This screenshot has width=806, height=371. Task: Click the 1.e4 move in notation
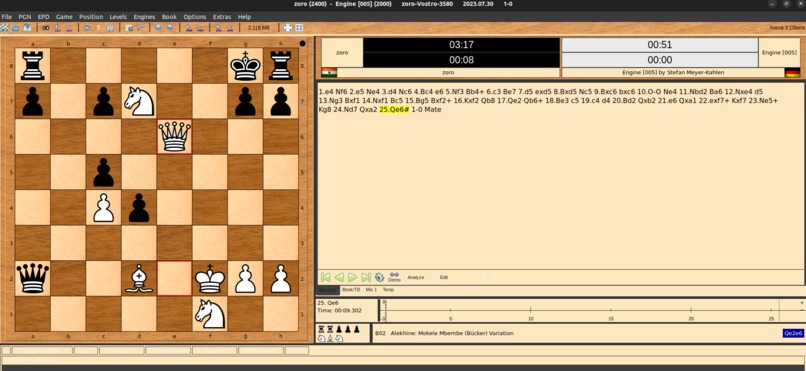click(326, 92)
